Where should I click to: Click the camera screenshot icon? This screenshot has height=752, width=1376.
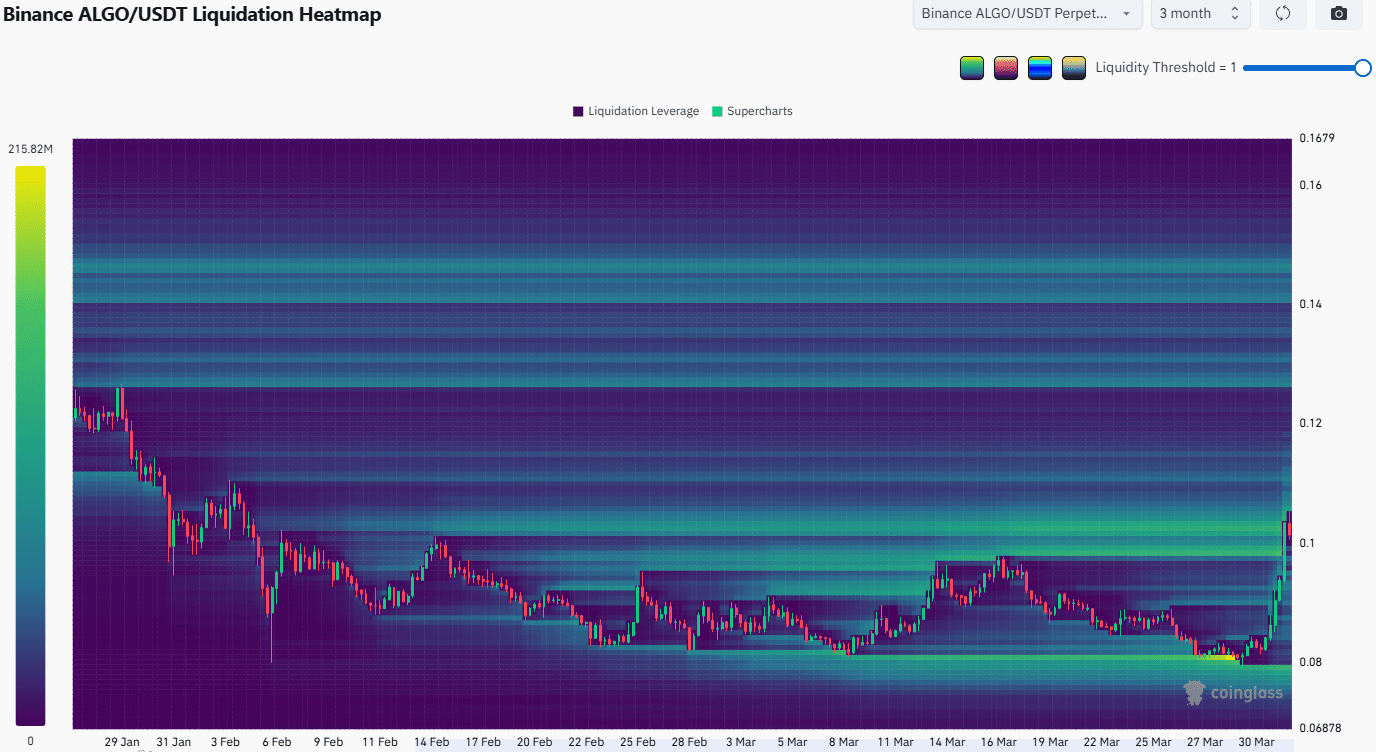pos(1339,14)
